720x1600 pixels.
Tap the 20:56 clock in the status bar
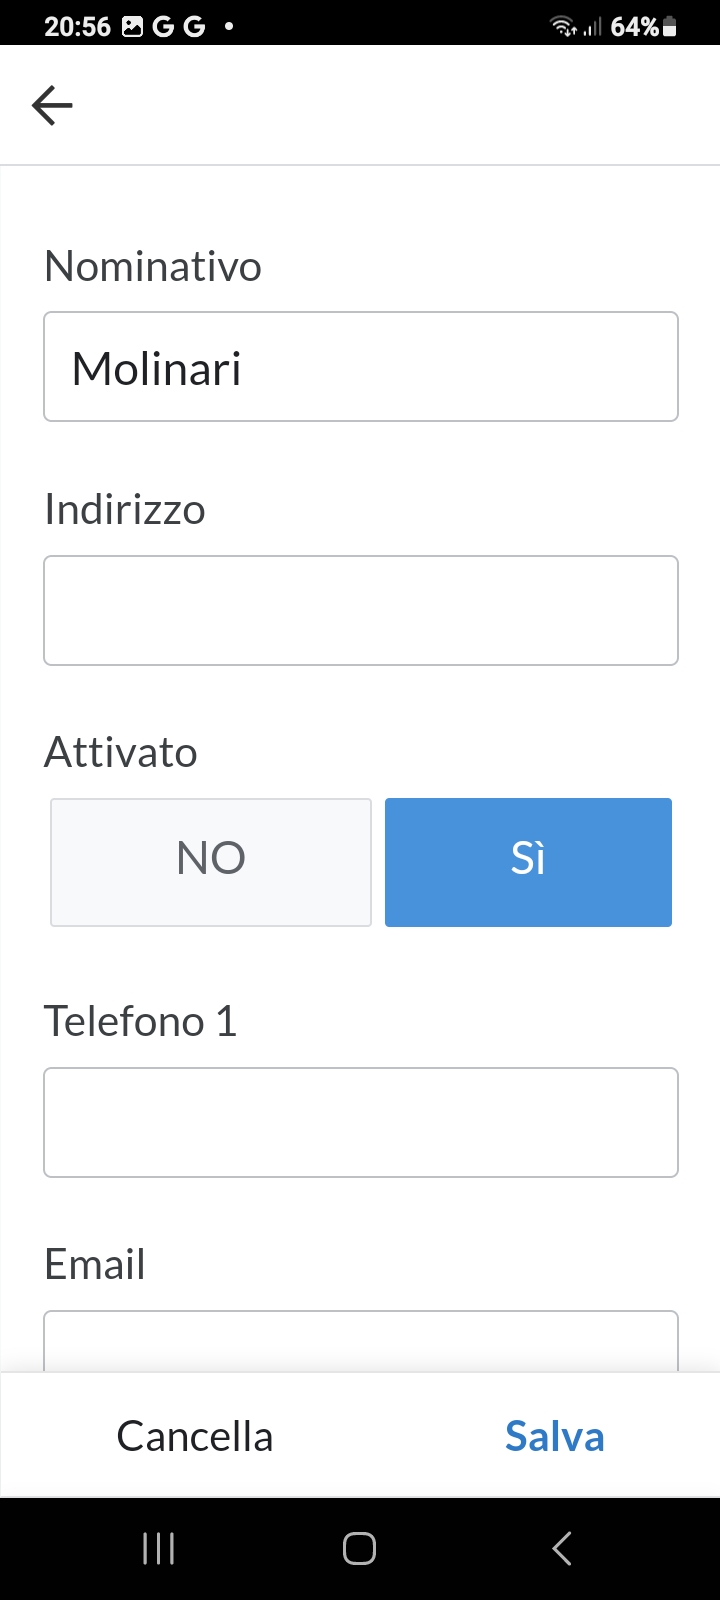[x=77, y=27]
